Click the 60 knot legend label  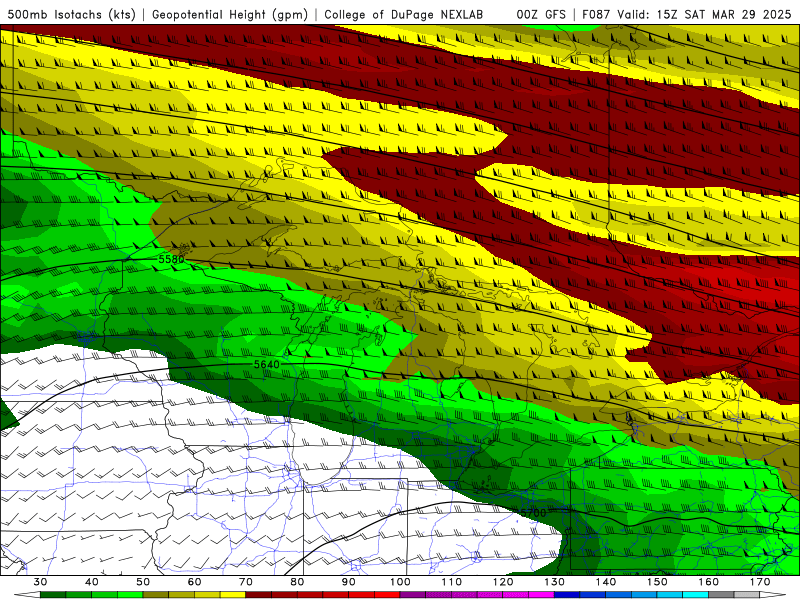point(194,582)
